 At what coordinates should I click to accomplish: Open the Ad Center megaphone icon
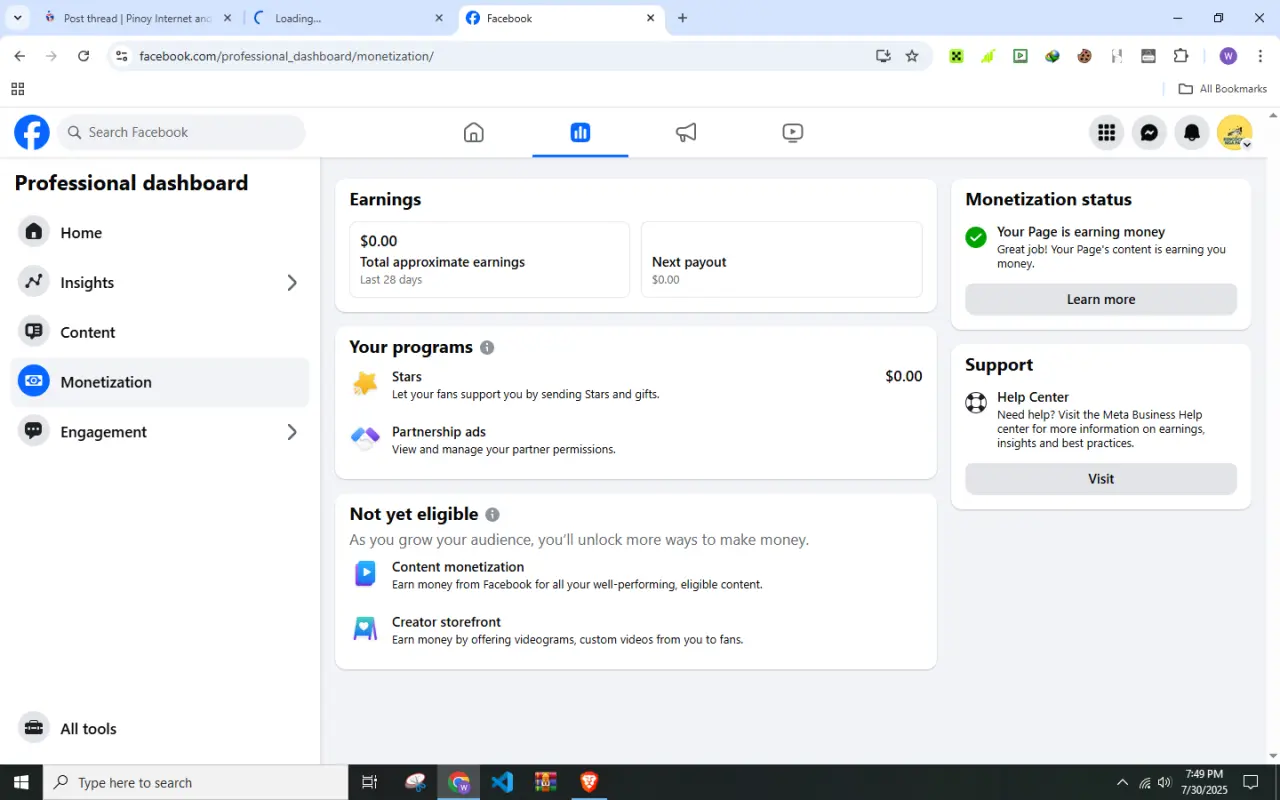click(686, 132)
